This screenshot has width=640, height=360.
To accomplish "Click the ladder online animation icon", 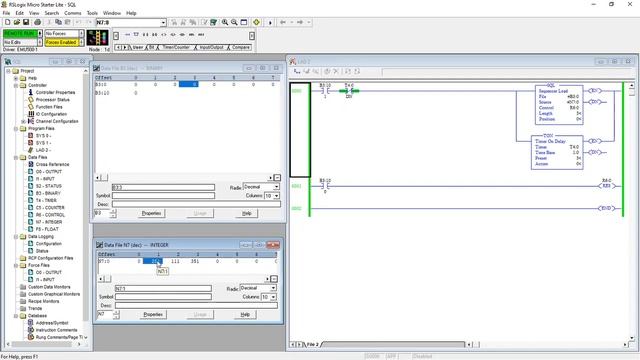I will 98,38.
